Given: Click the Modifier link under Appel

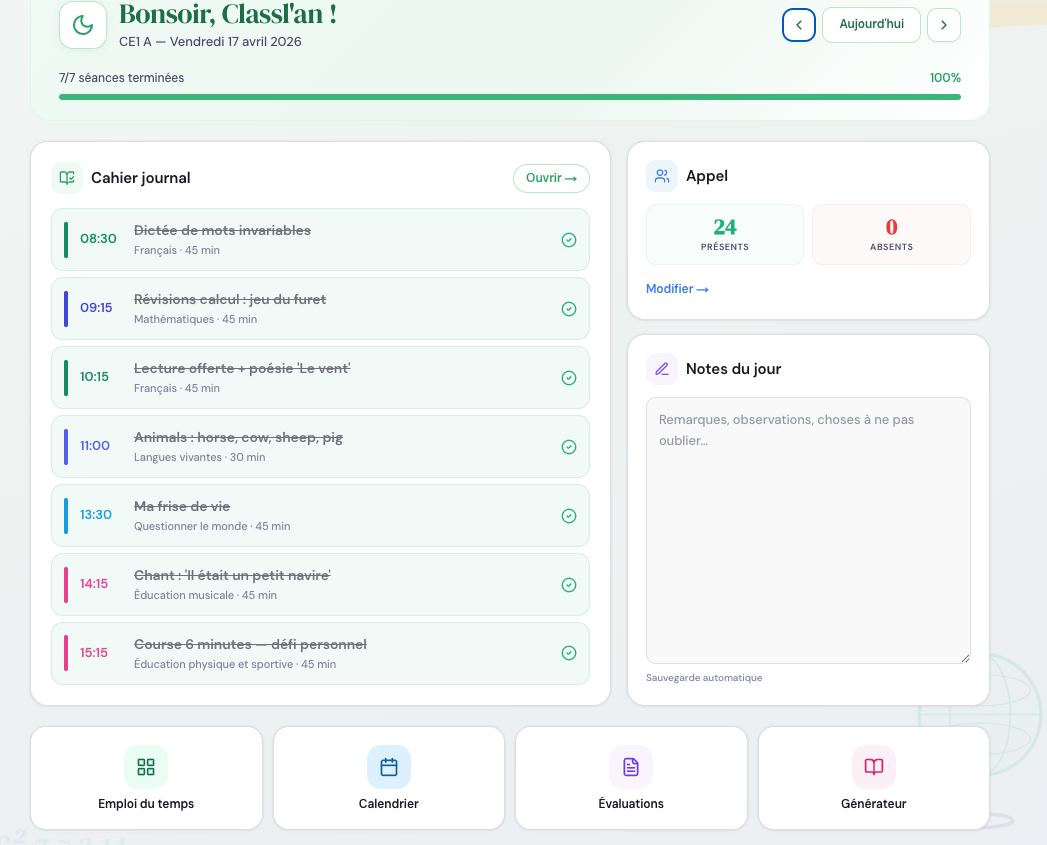Looking at the screenshot, I should 677,289.
